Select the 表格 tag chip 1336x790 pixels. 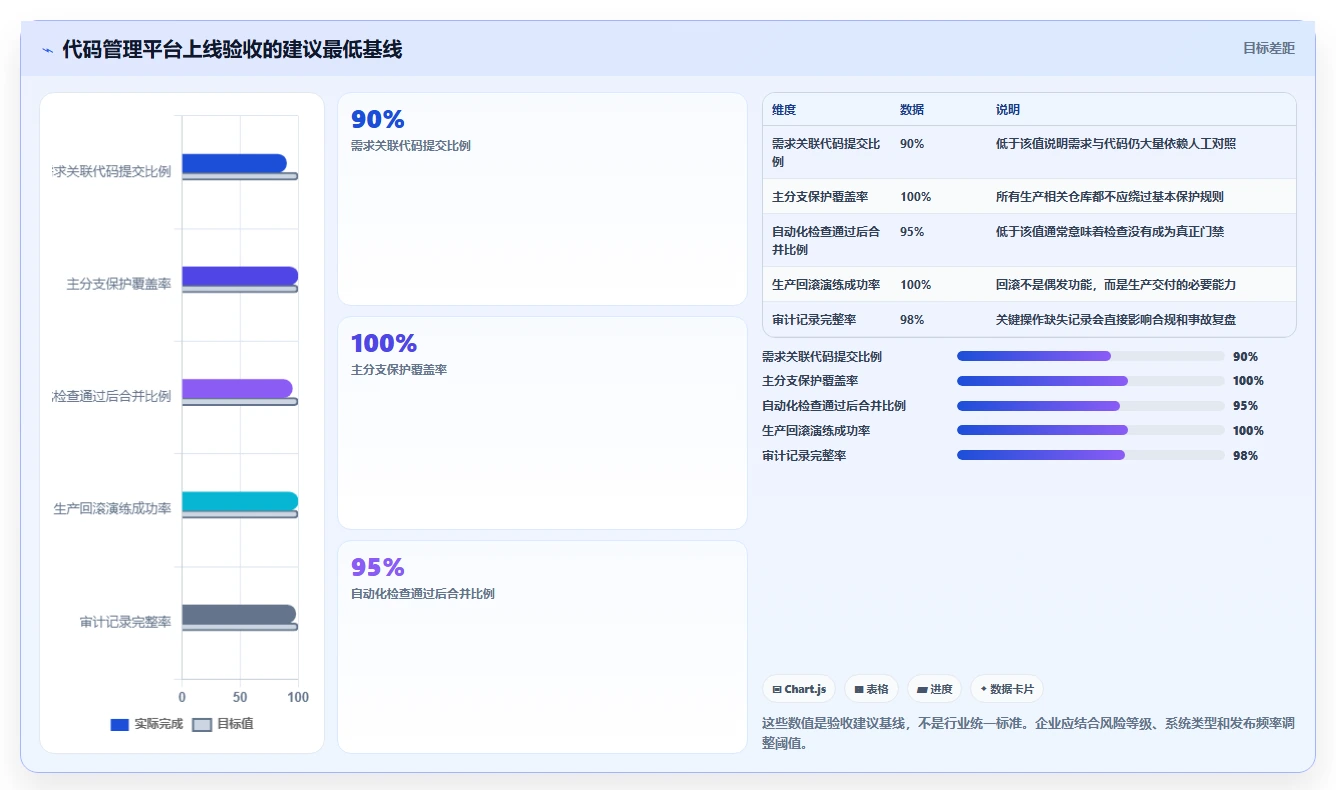click(x=871, y=689)
